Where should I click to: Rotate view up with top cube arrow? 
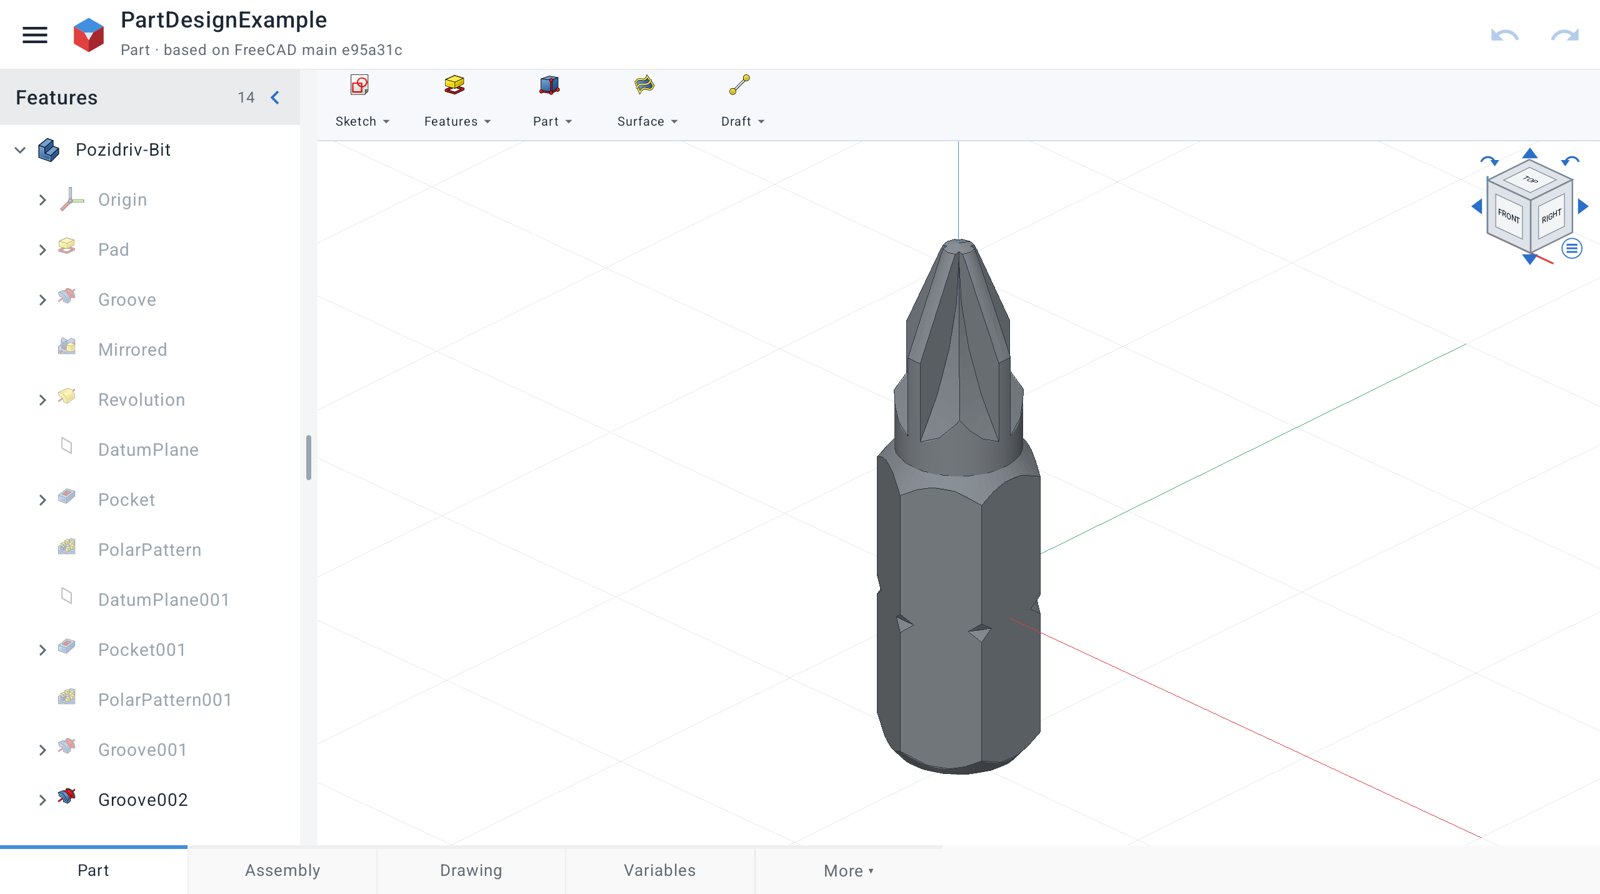pos(1530,153)
